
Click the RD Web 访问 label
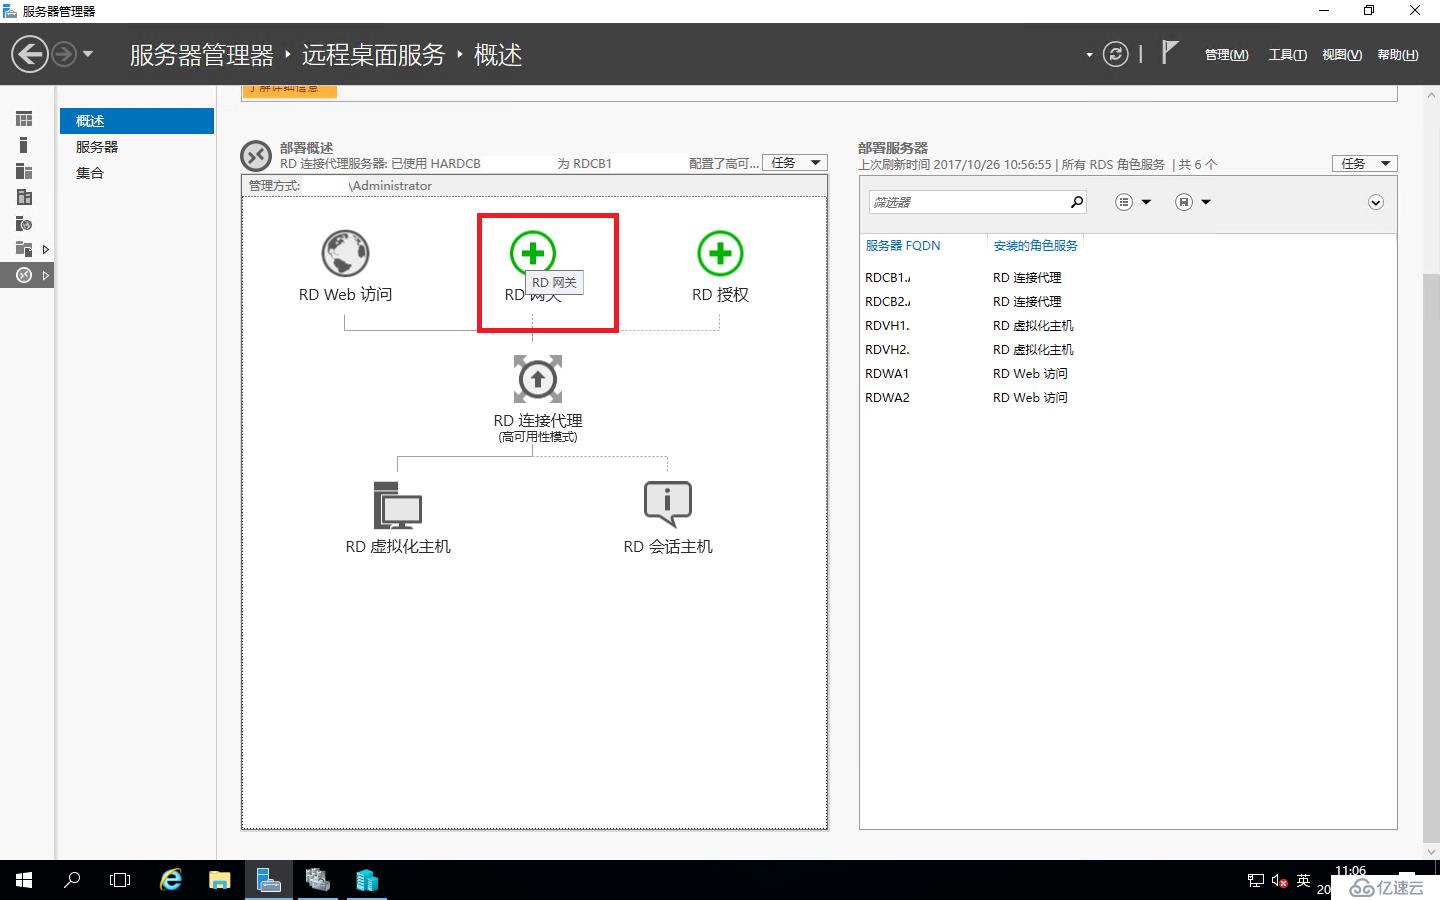[345, 295]
